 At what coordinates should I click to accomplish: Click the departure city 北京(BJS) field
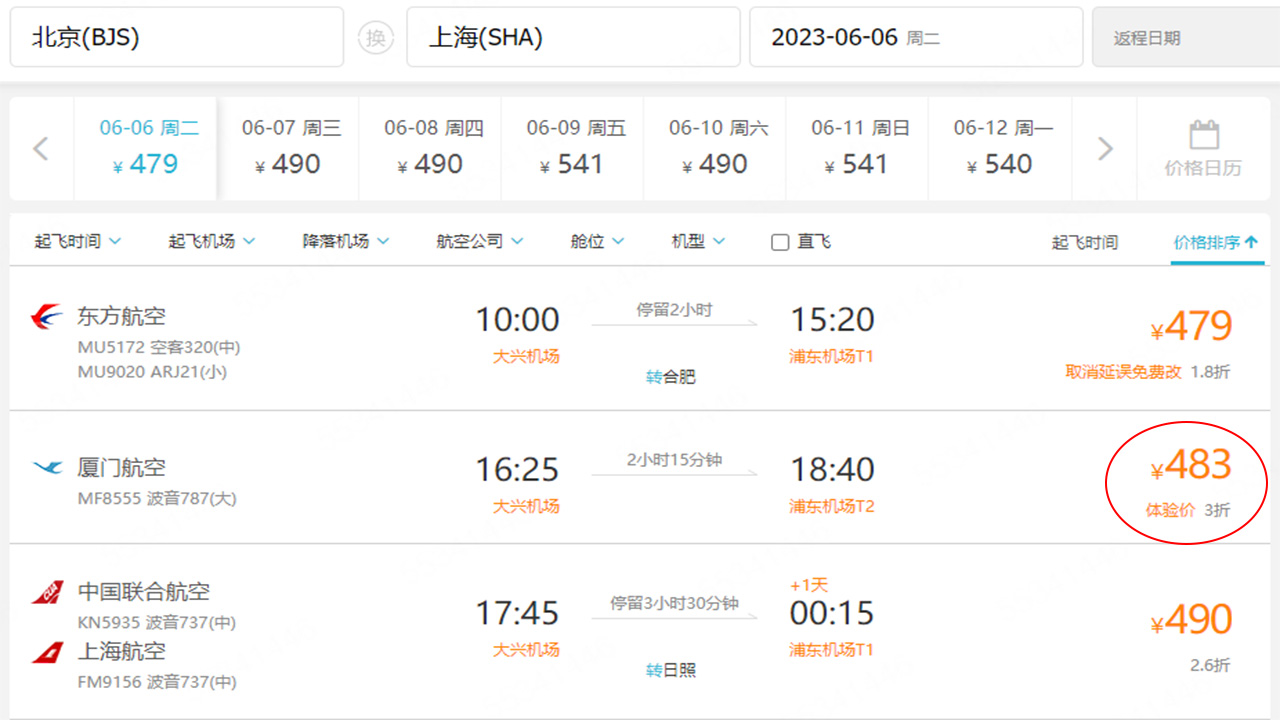coord(177,37)
